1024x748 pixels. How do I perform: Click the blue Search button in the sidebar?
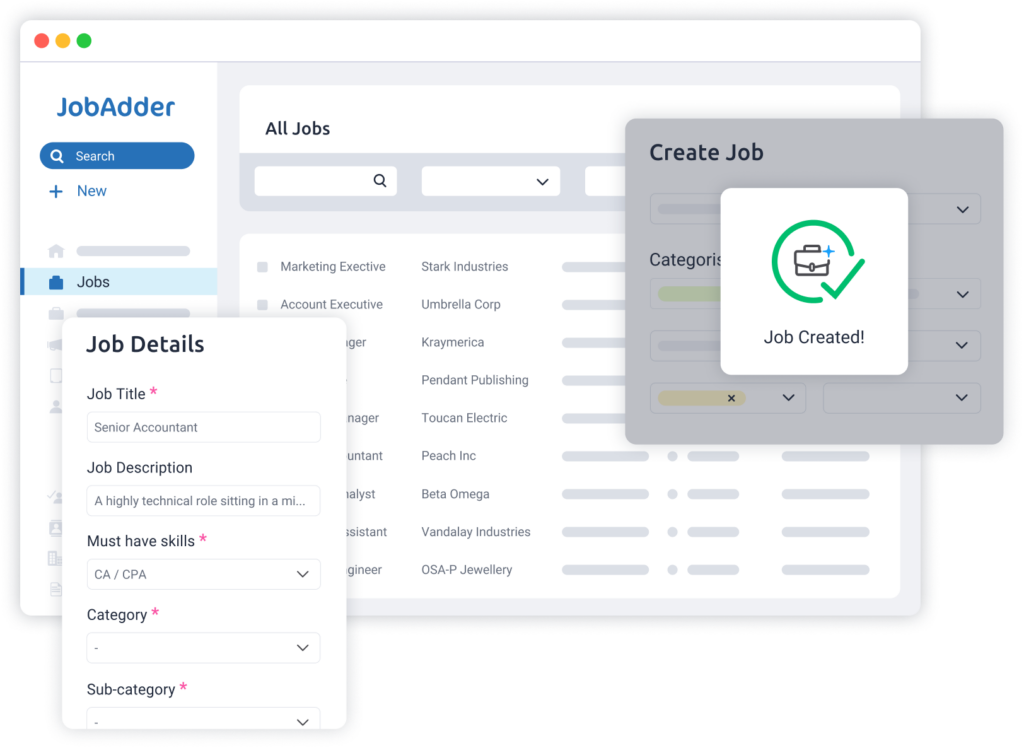click(117, 156)
